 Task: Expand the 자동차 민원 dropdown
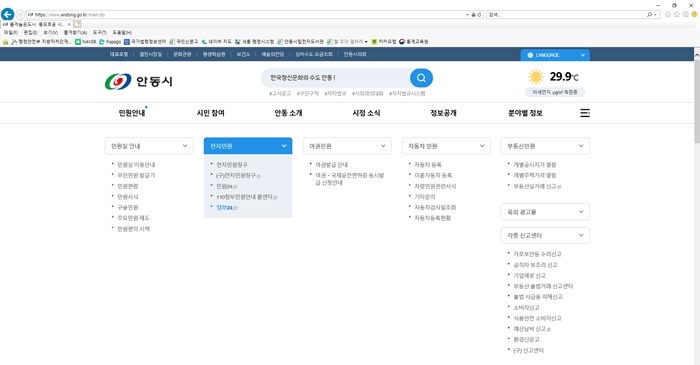446,146
